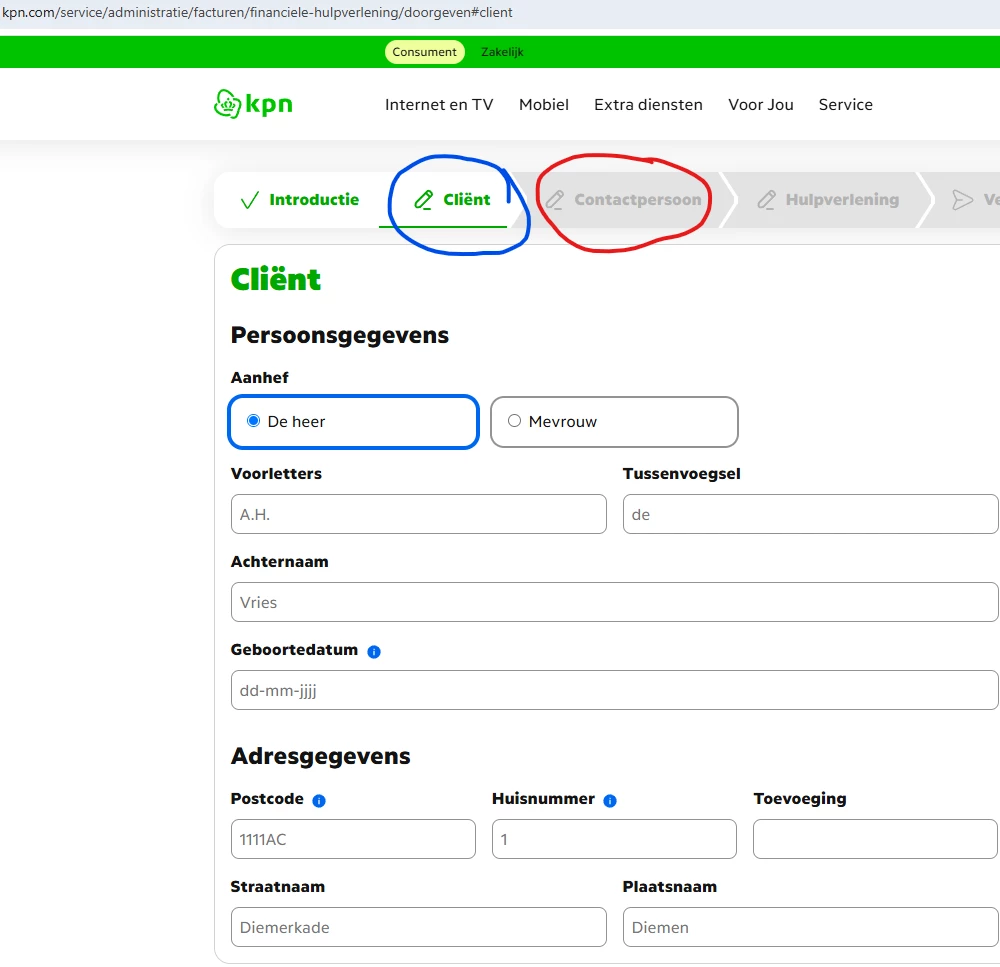
Task: Select the De heer radio button
Action: point(253,421)
